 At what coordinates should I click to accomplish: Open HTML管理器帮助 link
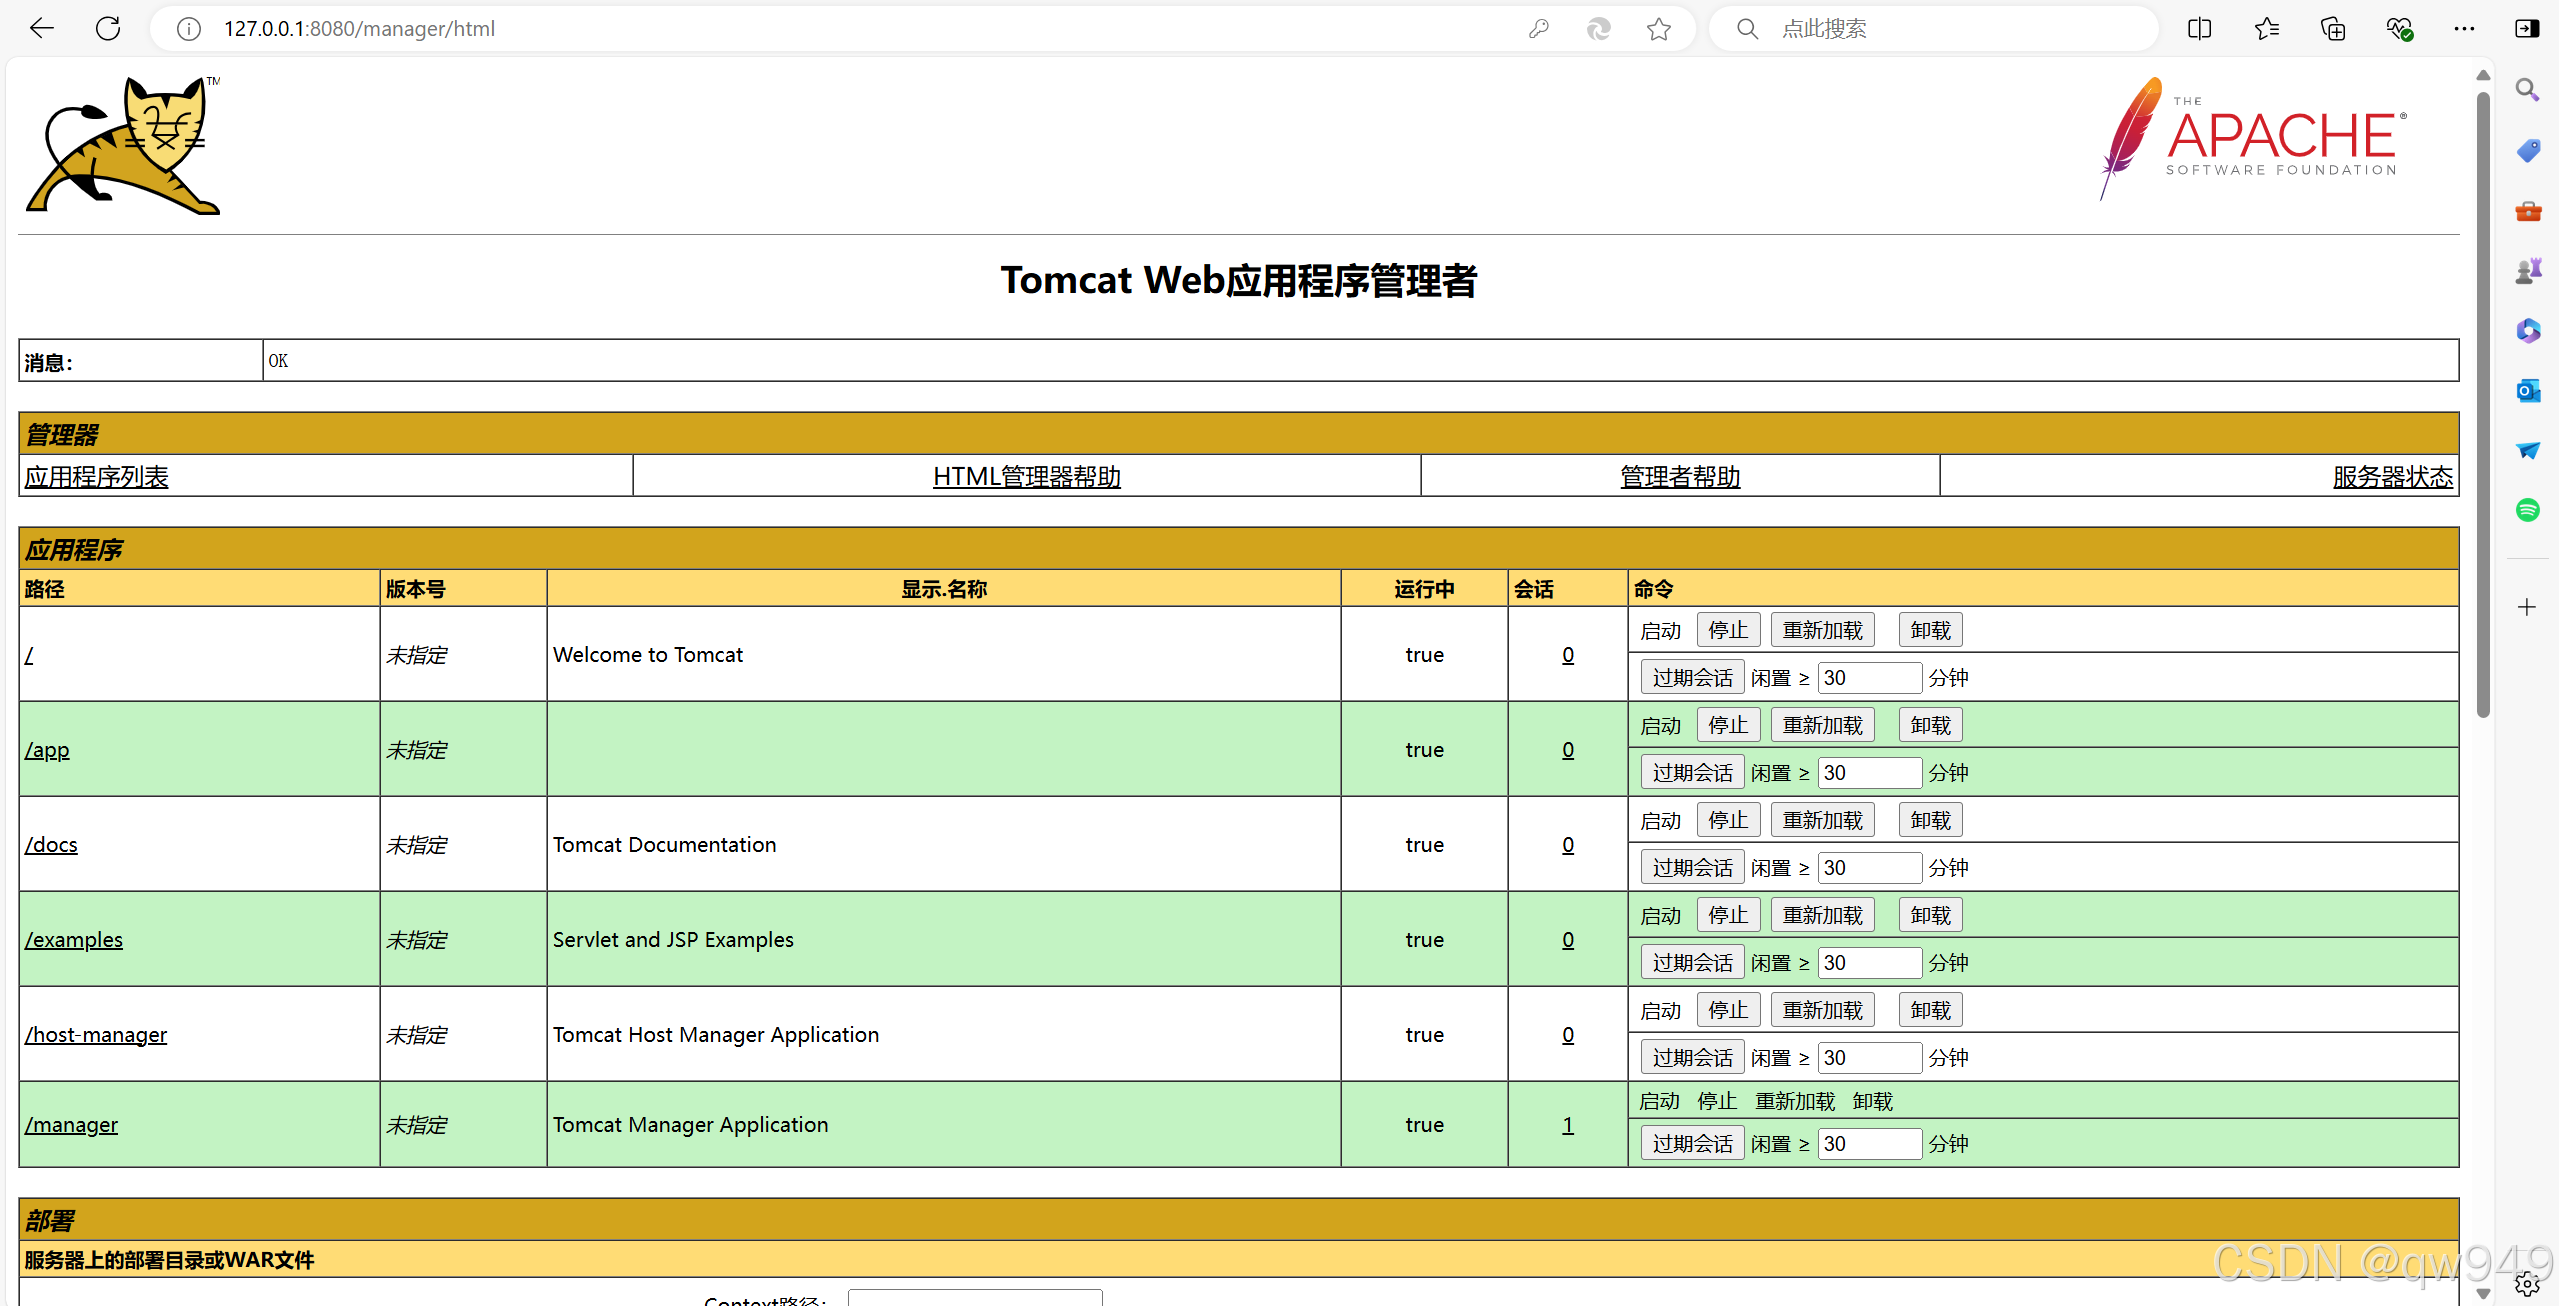coord(1026,477)
